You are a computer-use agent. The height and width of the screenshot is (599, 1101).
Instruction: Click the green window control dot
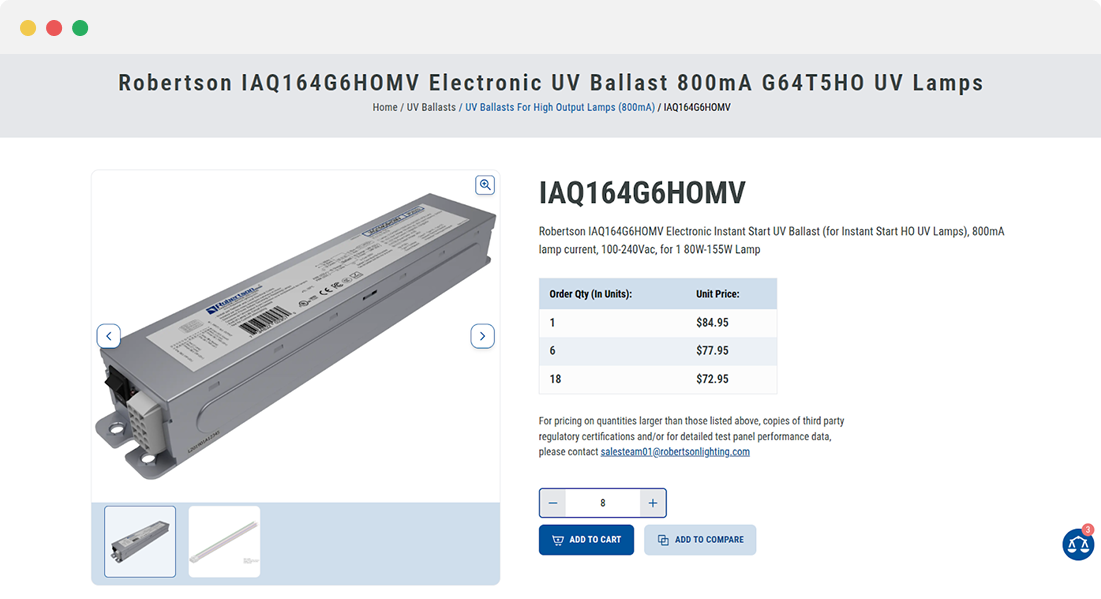[x=80, y=28]
